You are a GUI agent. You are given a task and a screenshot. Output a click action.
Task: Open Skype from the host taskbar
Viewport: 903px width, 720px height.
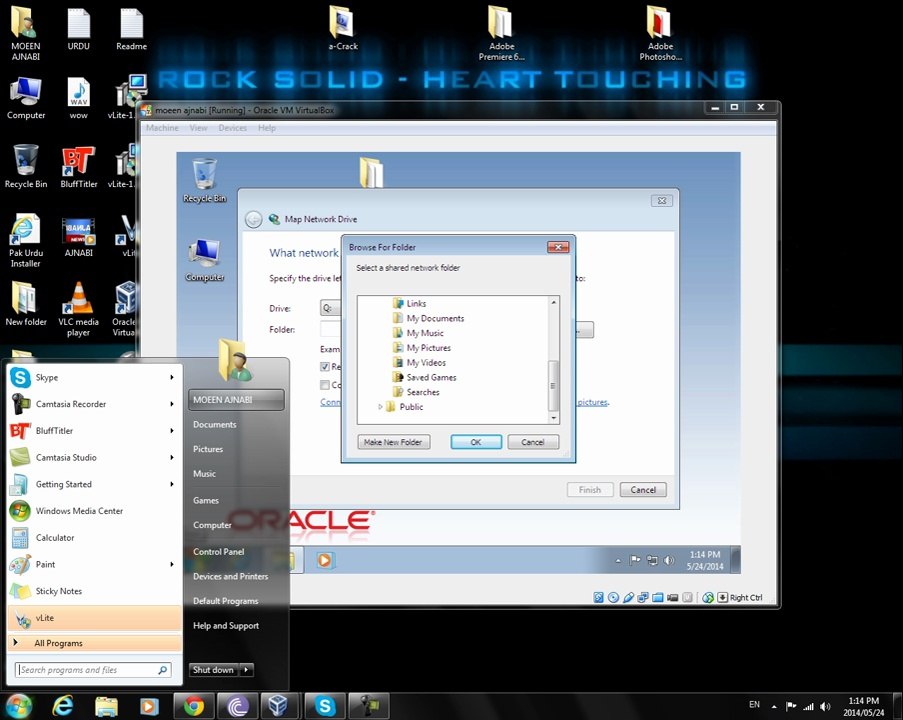point(325,706)
